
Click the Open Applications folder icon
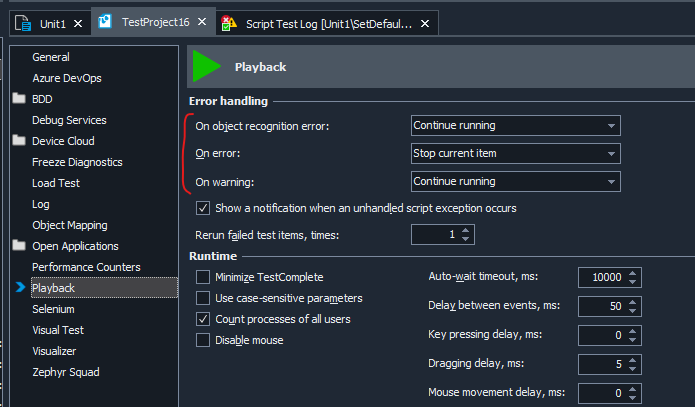pyautogui.click(x=19, y=246)
